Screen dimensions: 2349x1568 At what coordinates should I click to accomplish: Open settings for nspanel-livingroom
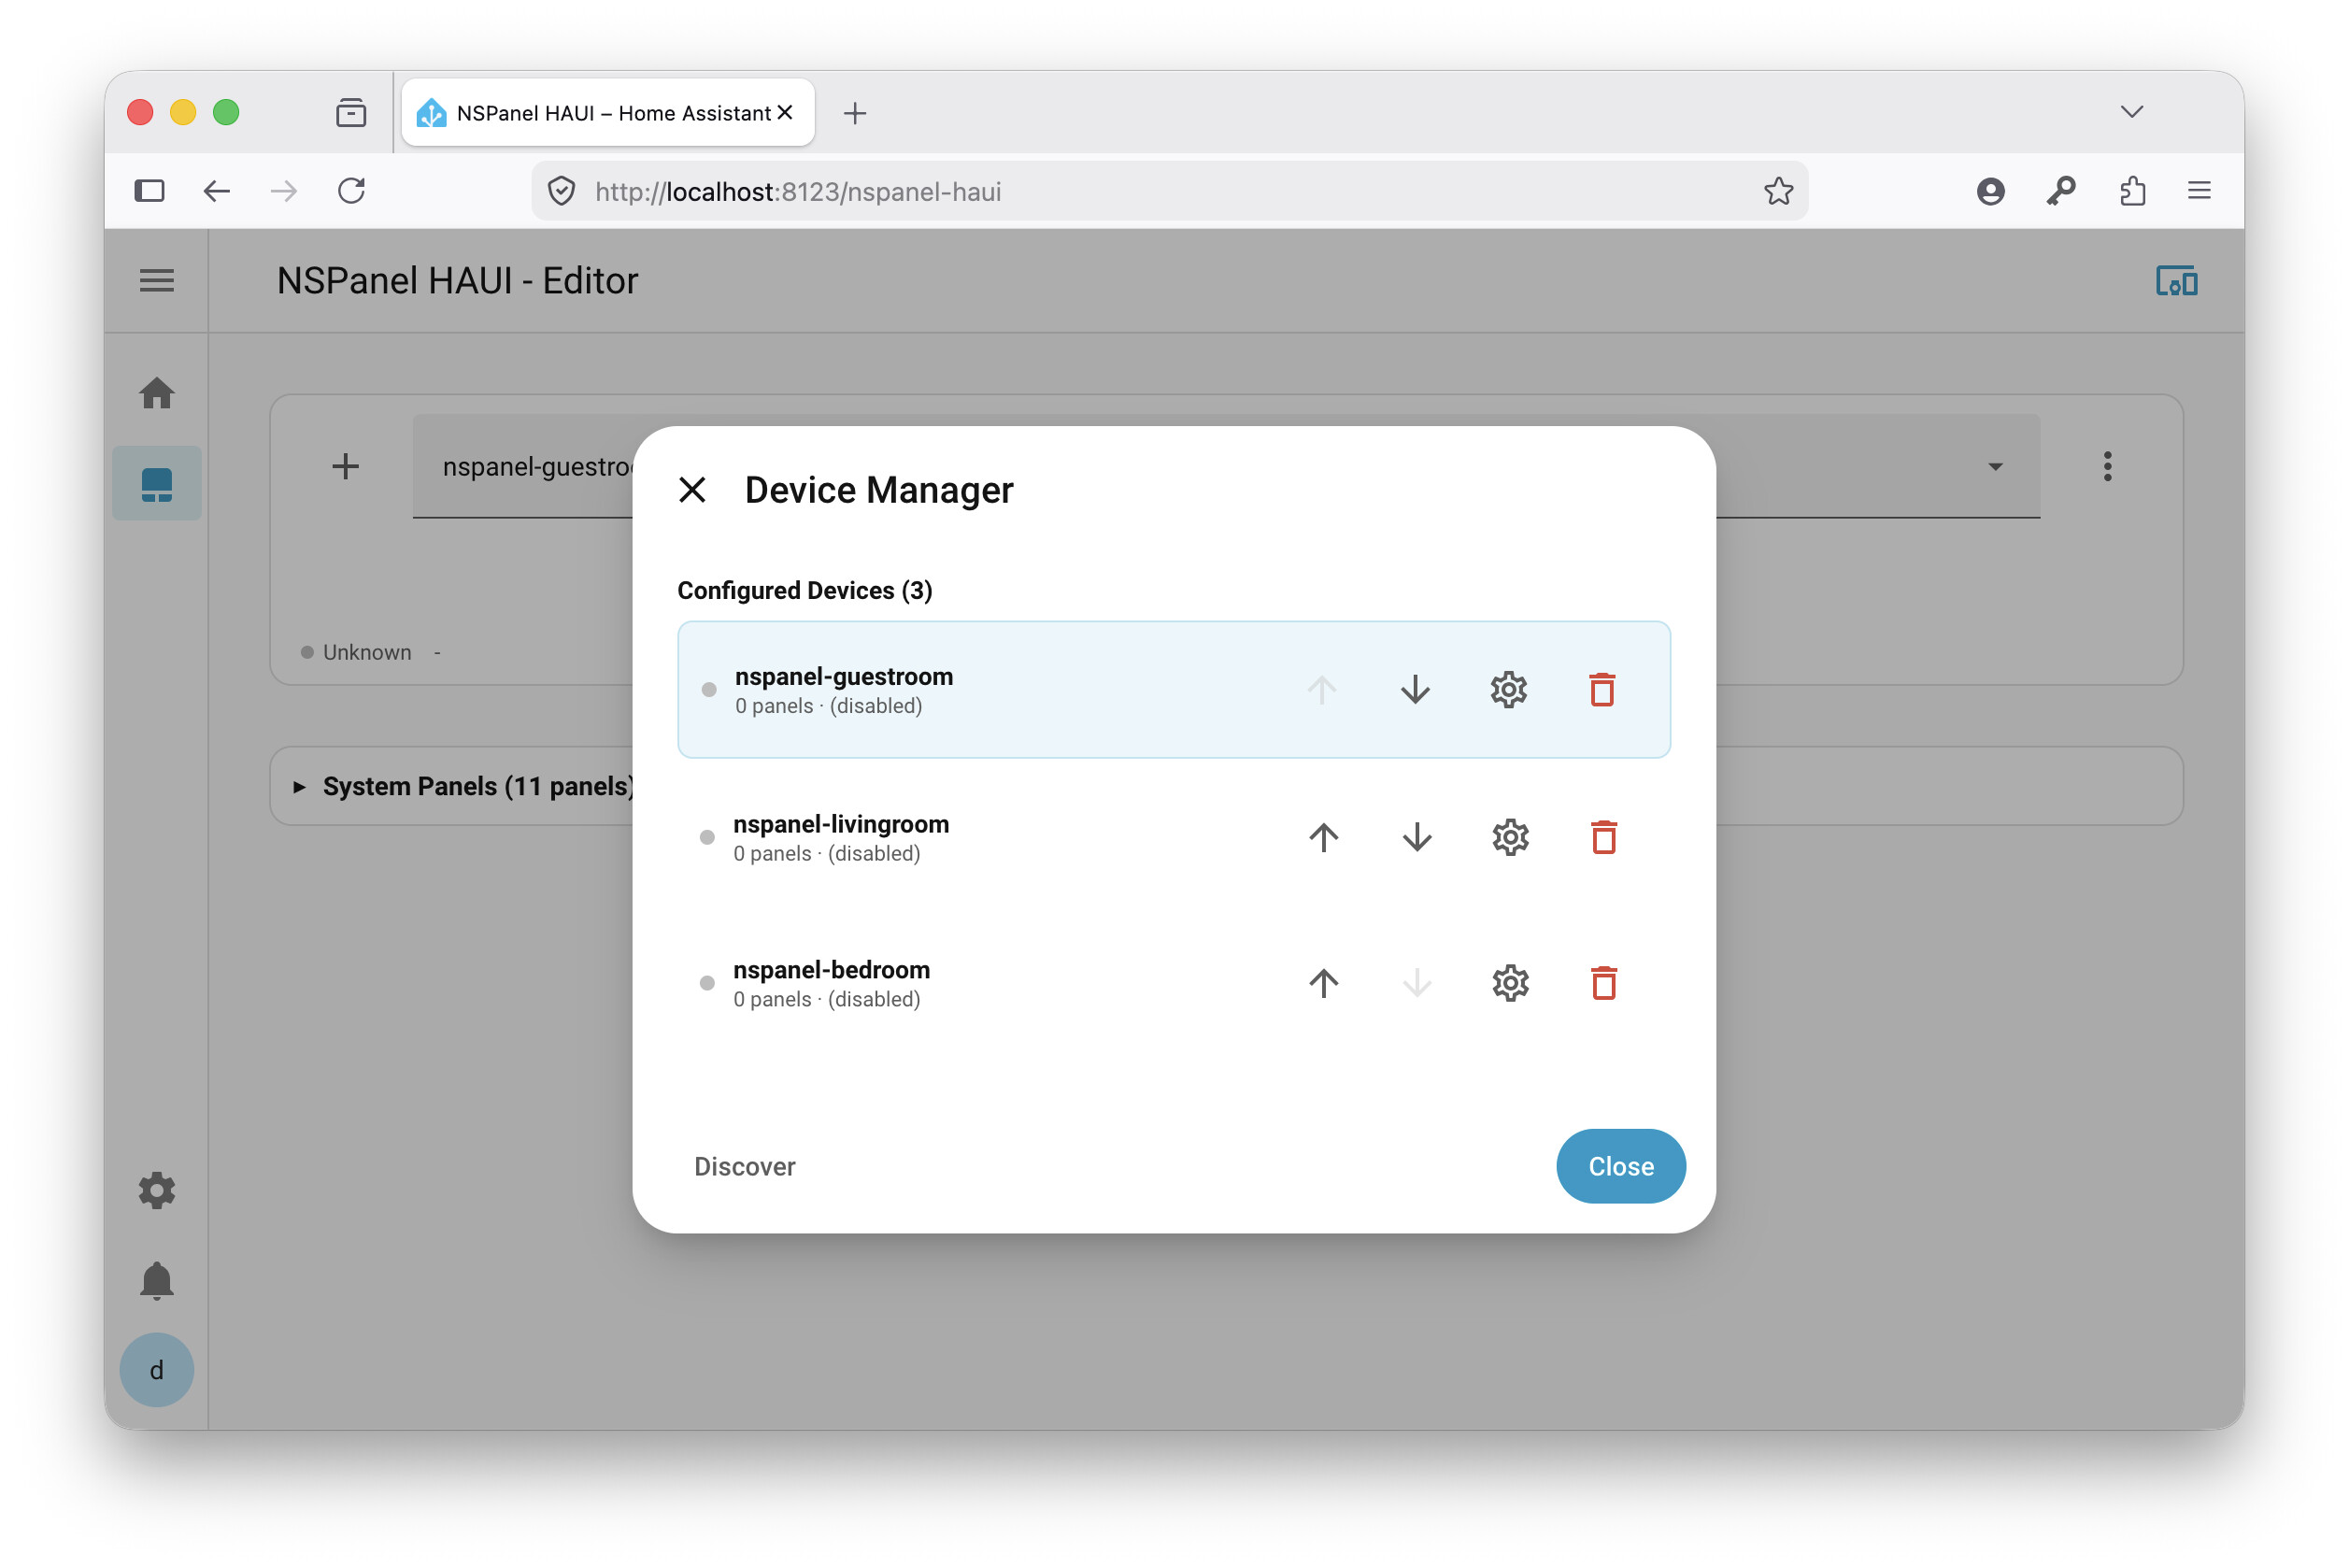click(1510, 837)
